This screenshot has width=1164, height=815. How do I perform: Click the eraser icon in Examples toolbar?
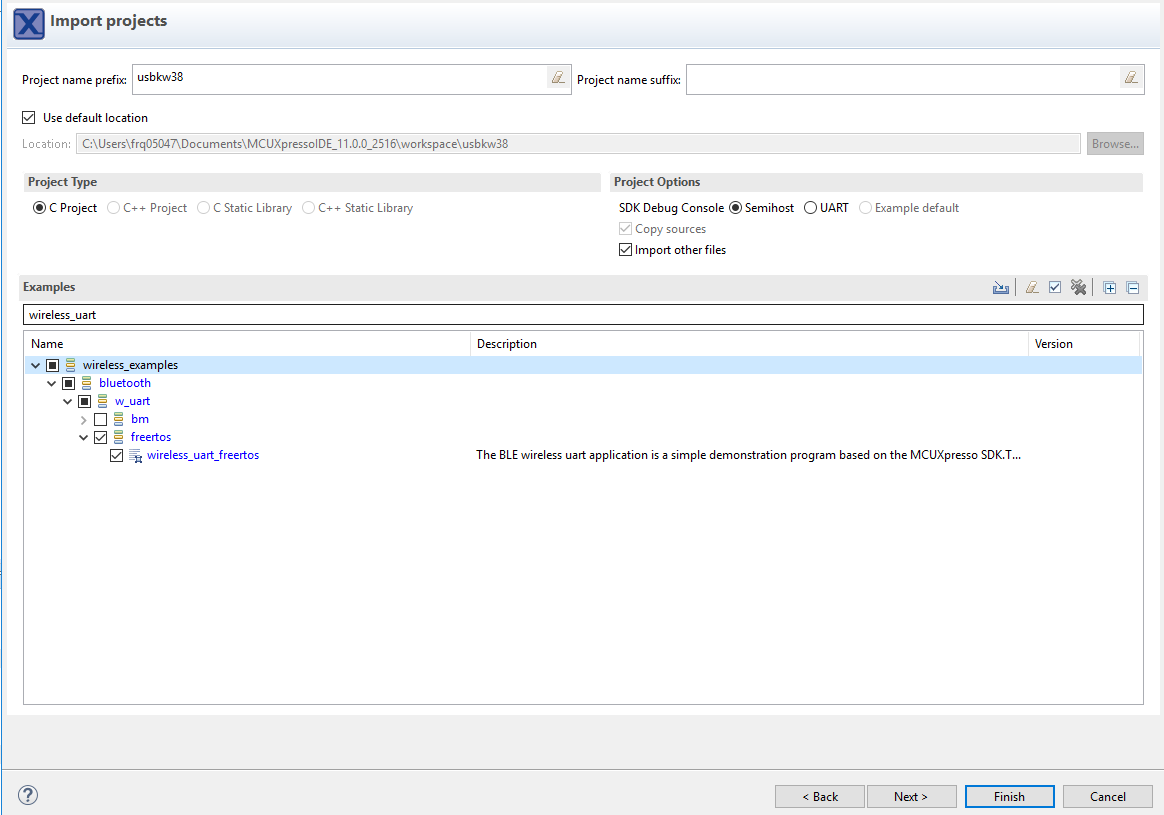point(1032,288)
